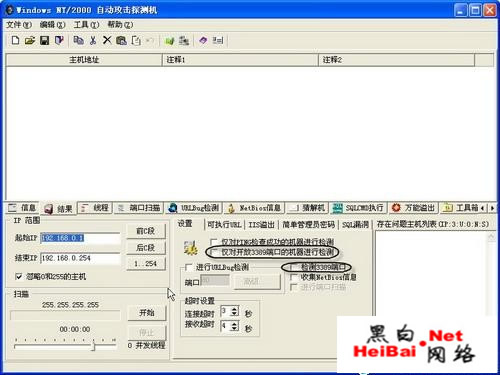Viewport: 500px width, 375px height.
Task: Click the networked computers toolbar icon
Action: point(184,41)
